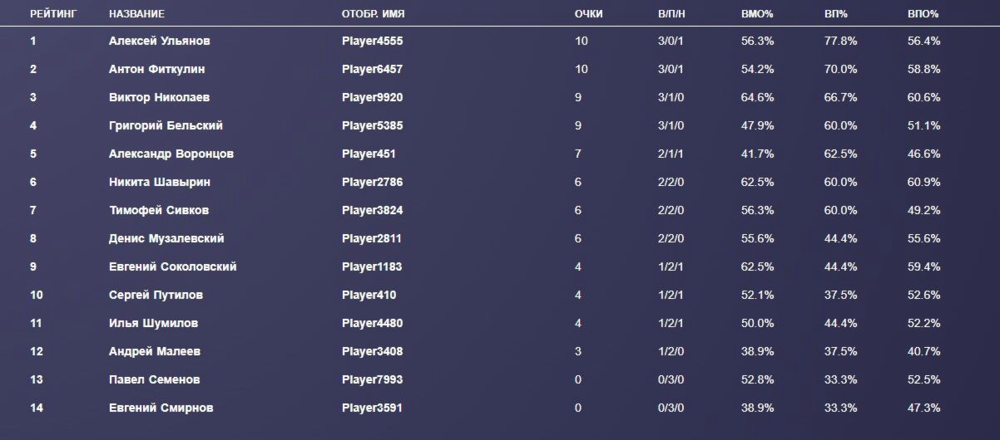Sort by the ВМО% column header
Viewport: 1000px width, 440px height.
(x=760, y=14)
